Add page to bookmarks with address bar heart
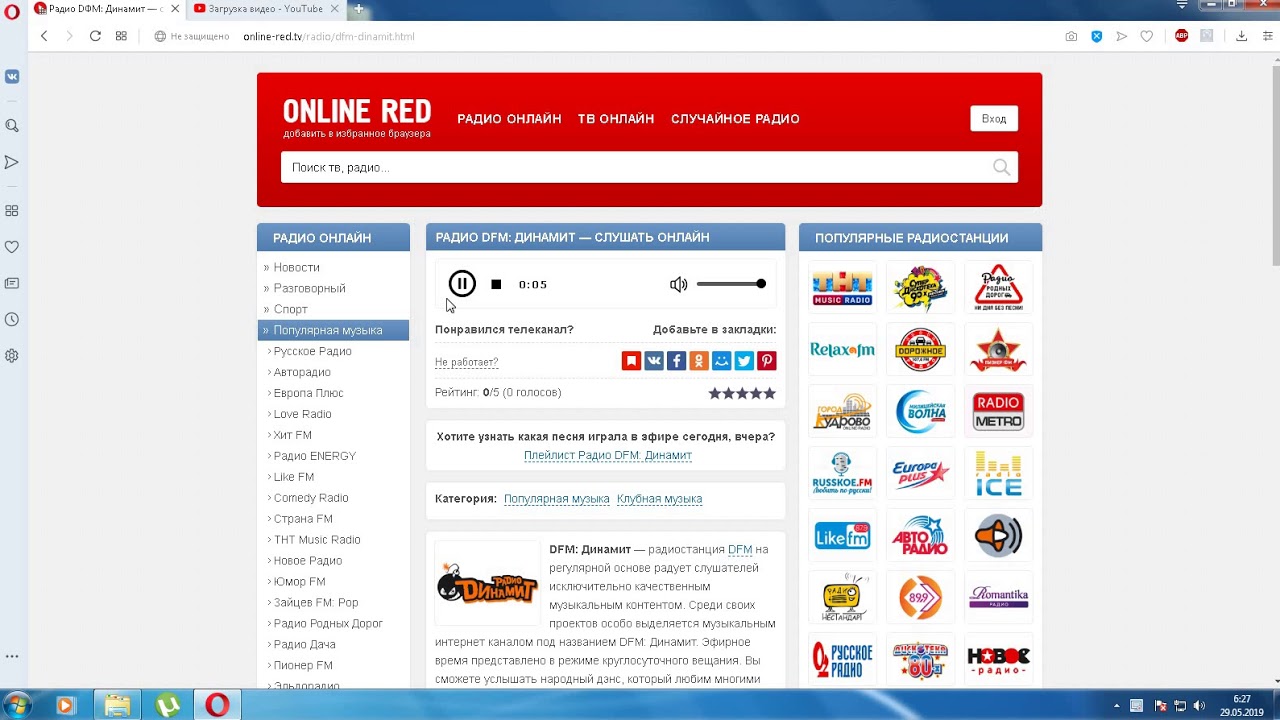Viewport: 1280px width, 720px height. click(x=1147, y=36)
